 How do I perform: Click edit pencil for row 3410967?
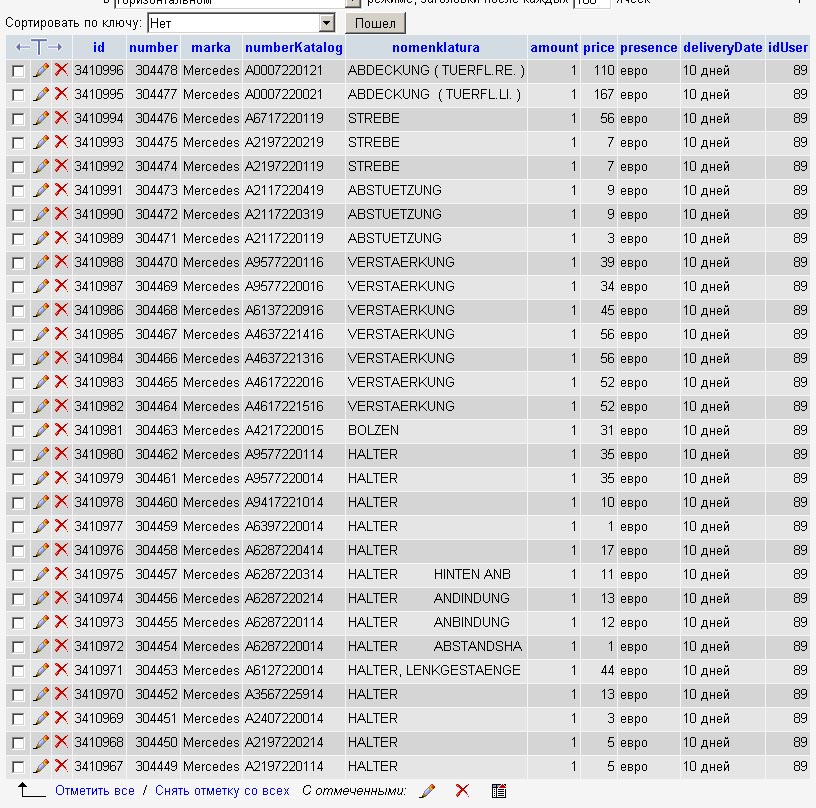pyautogui.click(x=41, y=766)
